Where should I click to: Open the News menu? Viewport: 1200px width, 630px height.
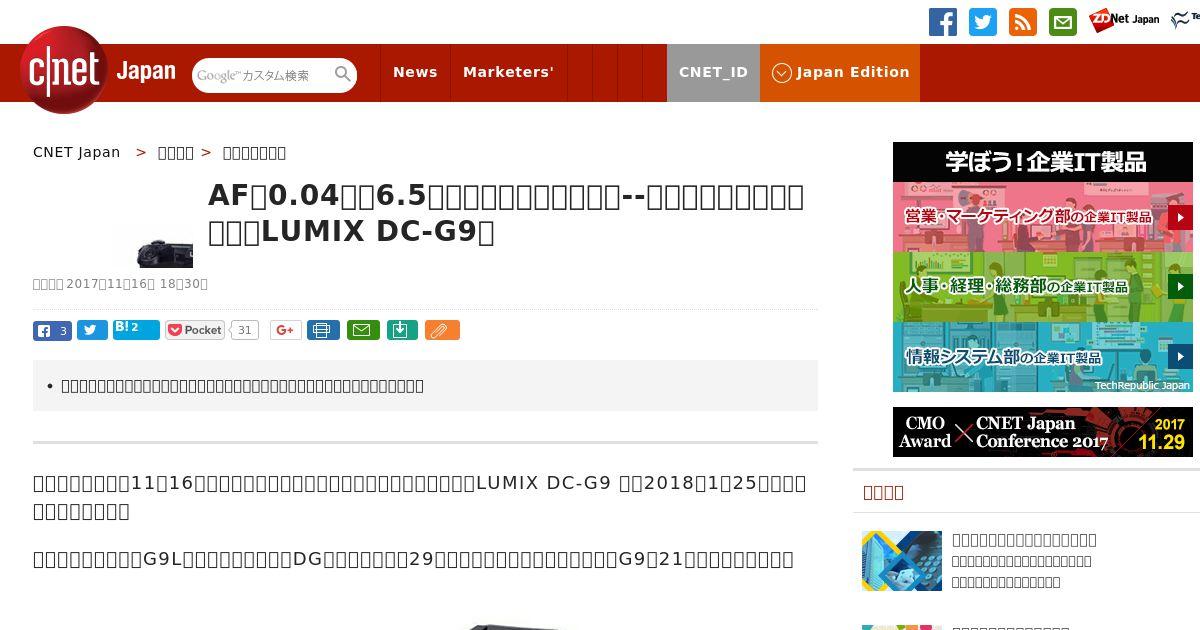click(x=415, y=72)
